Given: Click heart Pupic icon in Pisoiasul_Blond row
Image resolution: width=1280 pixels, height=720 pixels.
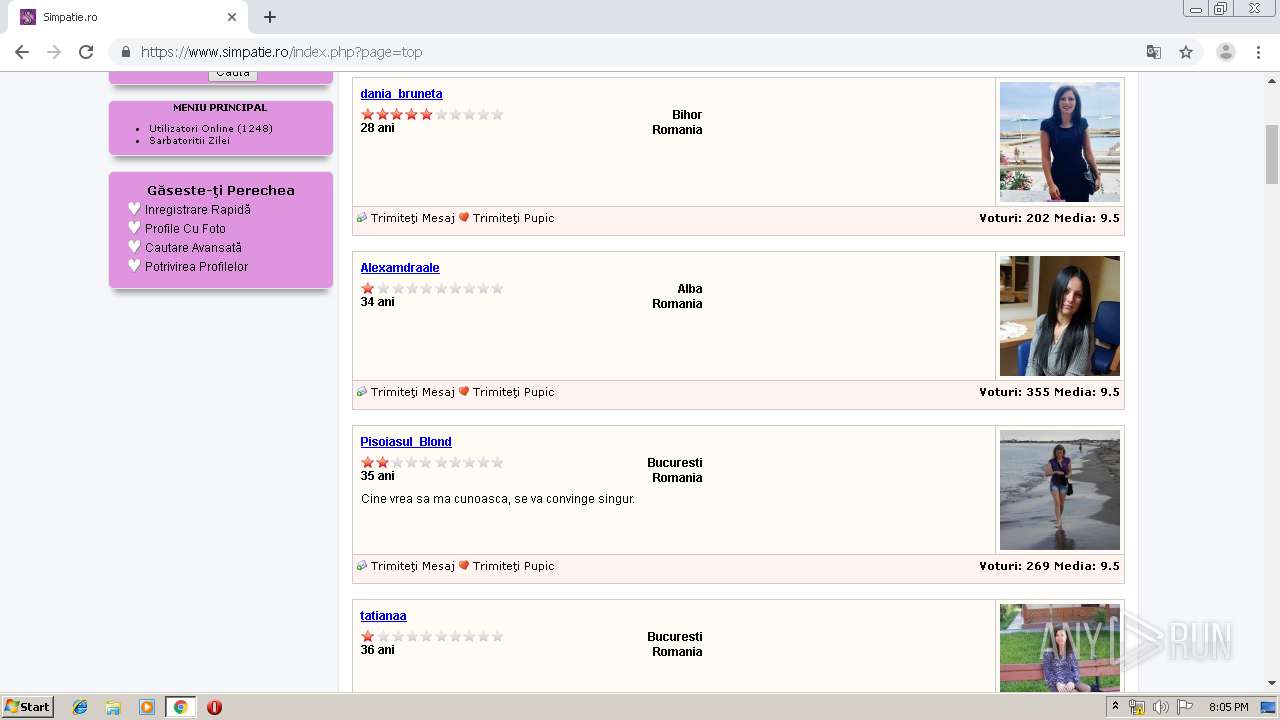Looking at the screenshot, I should 464,566.
